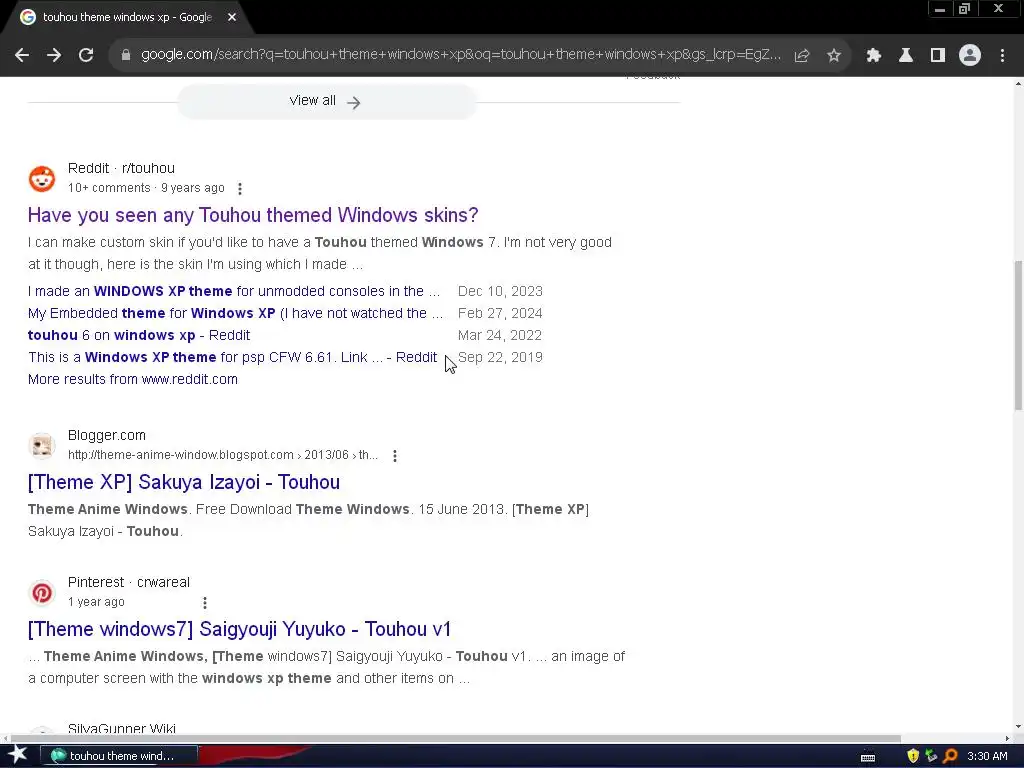Click the green network tray icon
This screenshot has height=768, width=1024.
tap(931, 756)
